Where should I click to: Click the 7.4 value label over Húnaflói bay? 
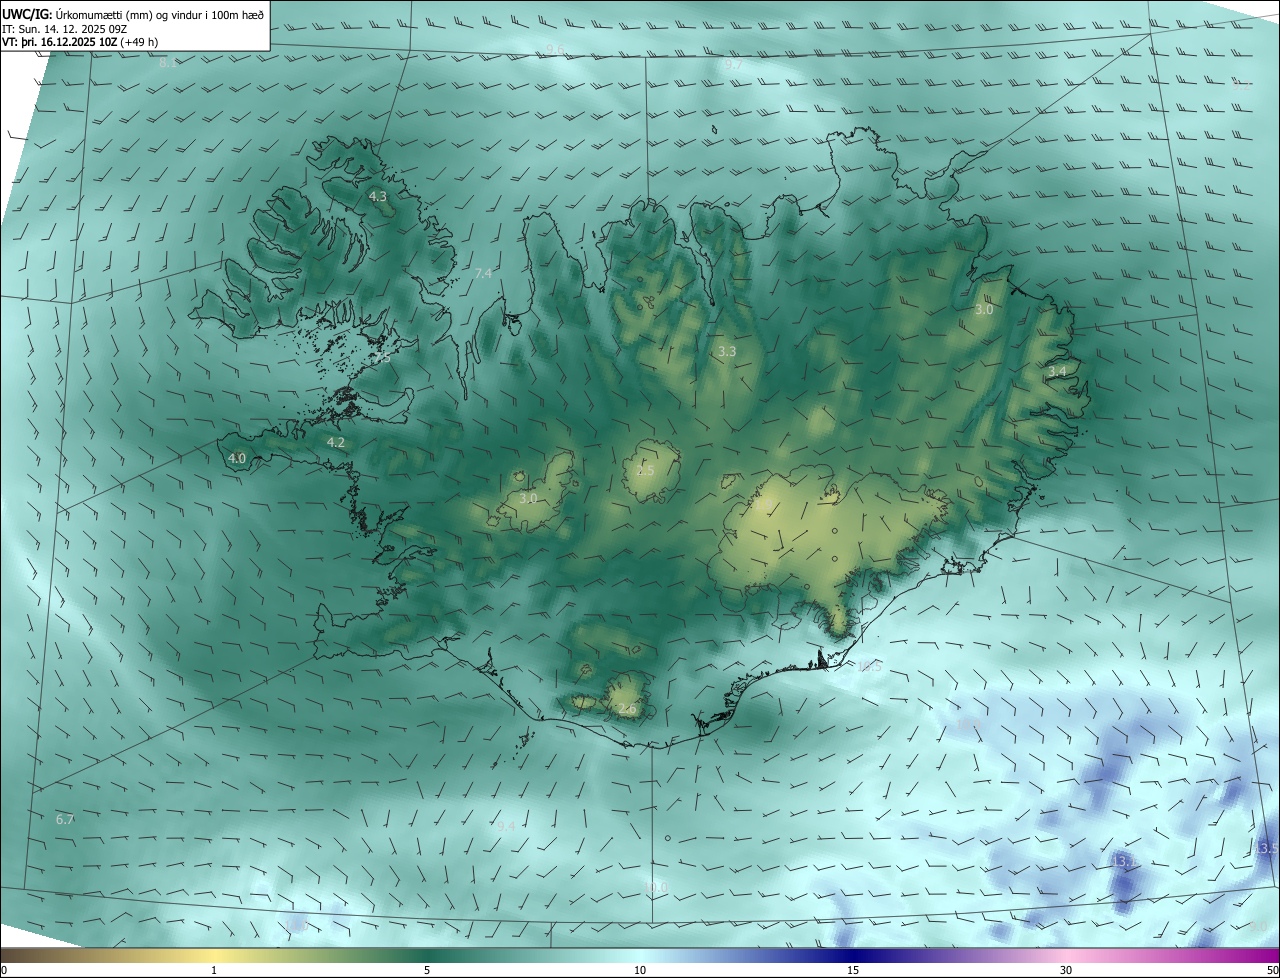pyautogui.click(x=484, y=273)
